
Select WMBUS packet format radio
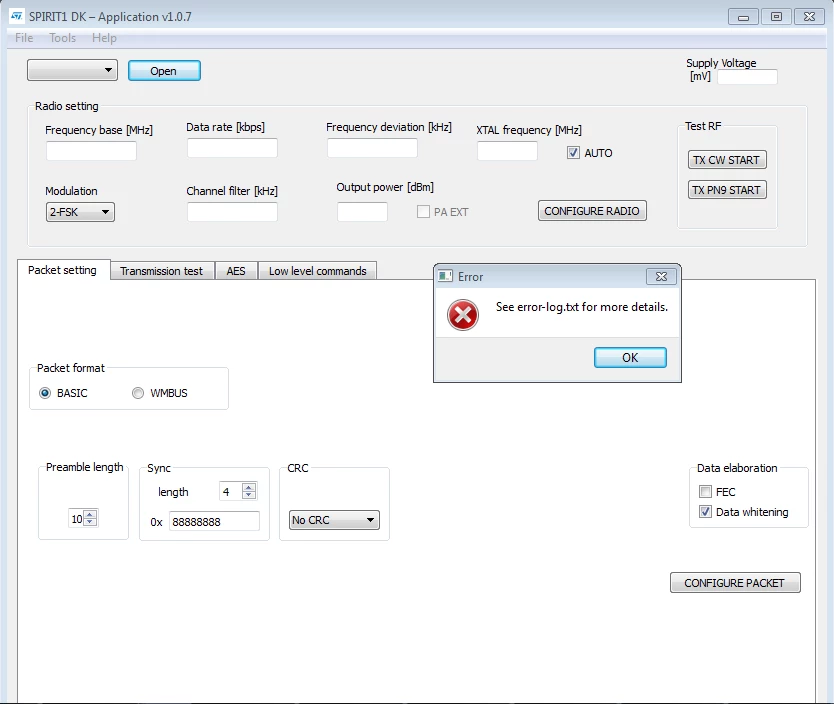[138, 393]
